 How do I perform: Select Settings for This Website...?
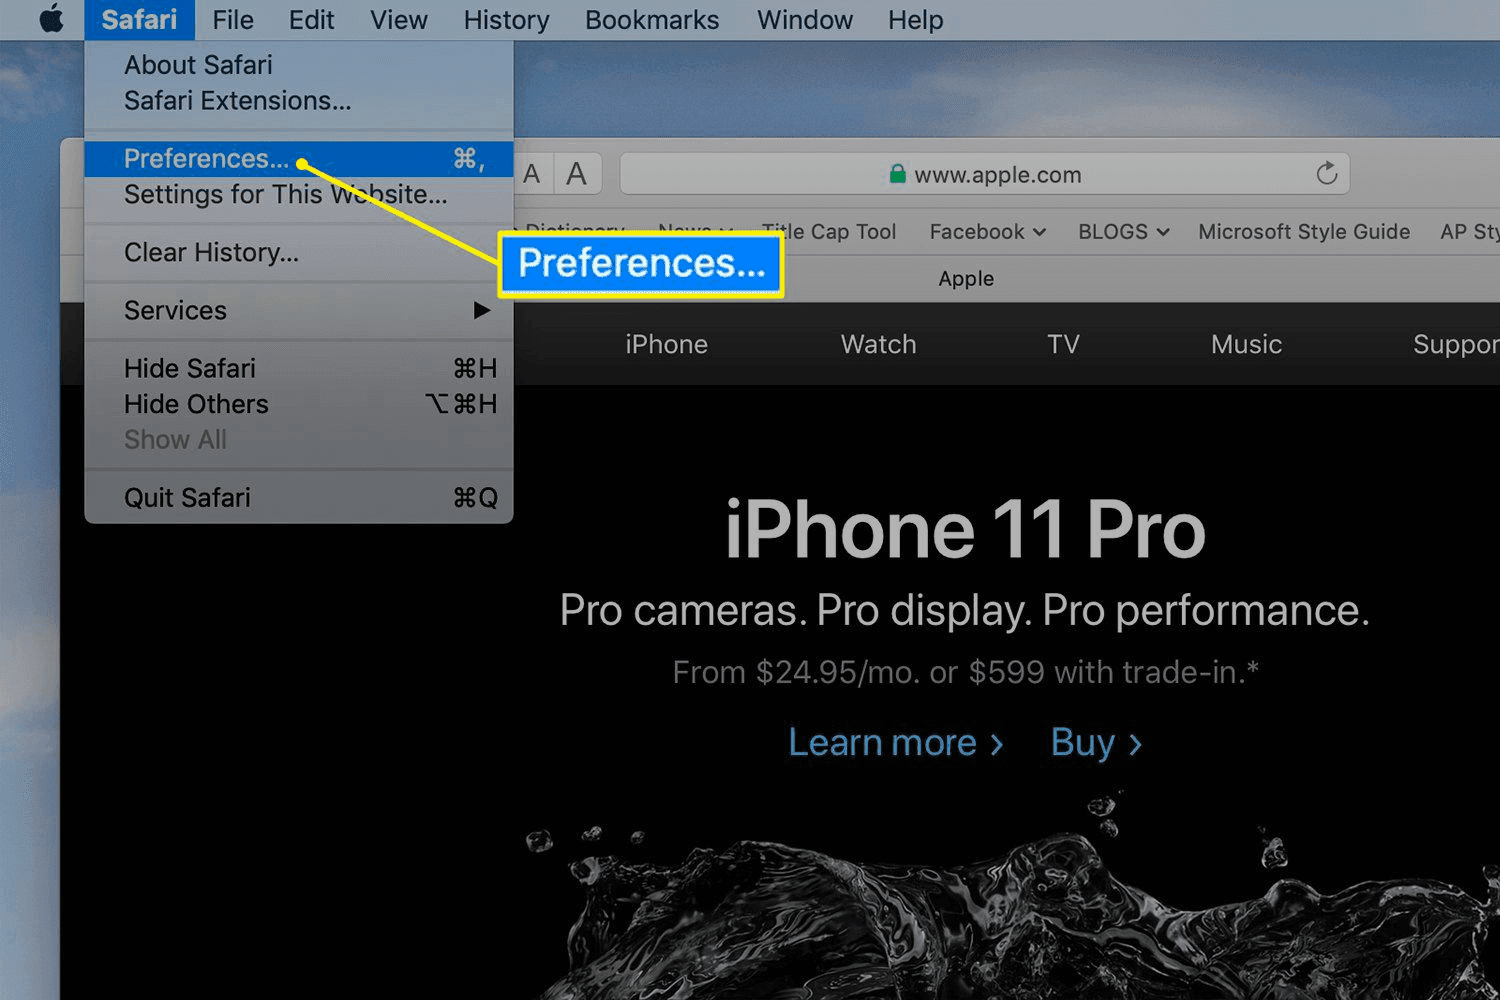299,194
